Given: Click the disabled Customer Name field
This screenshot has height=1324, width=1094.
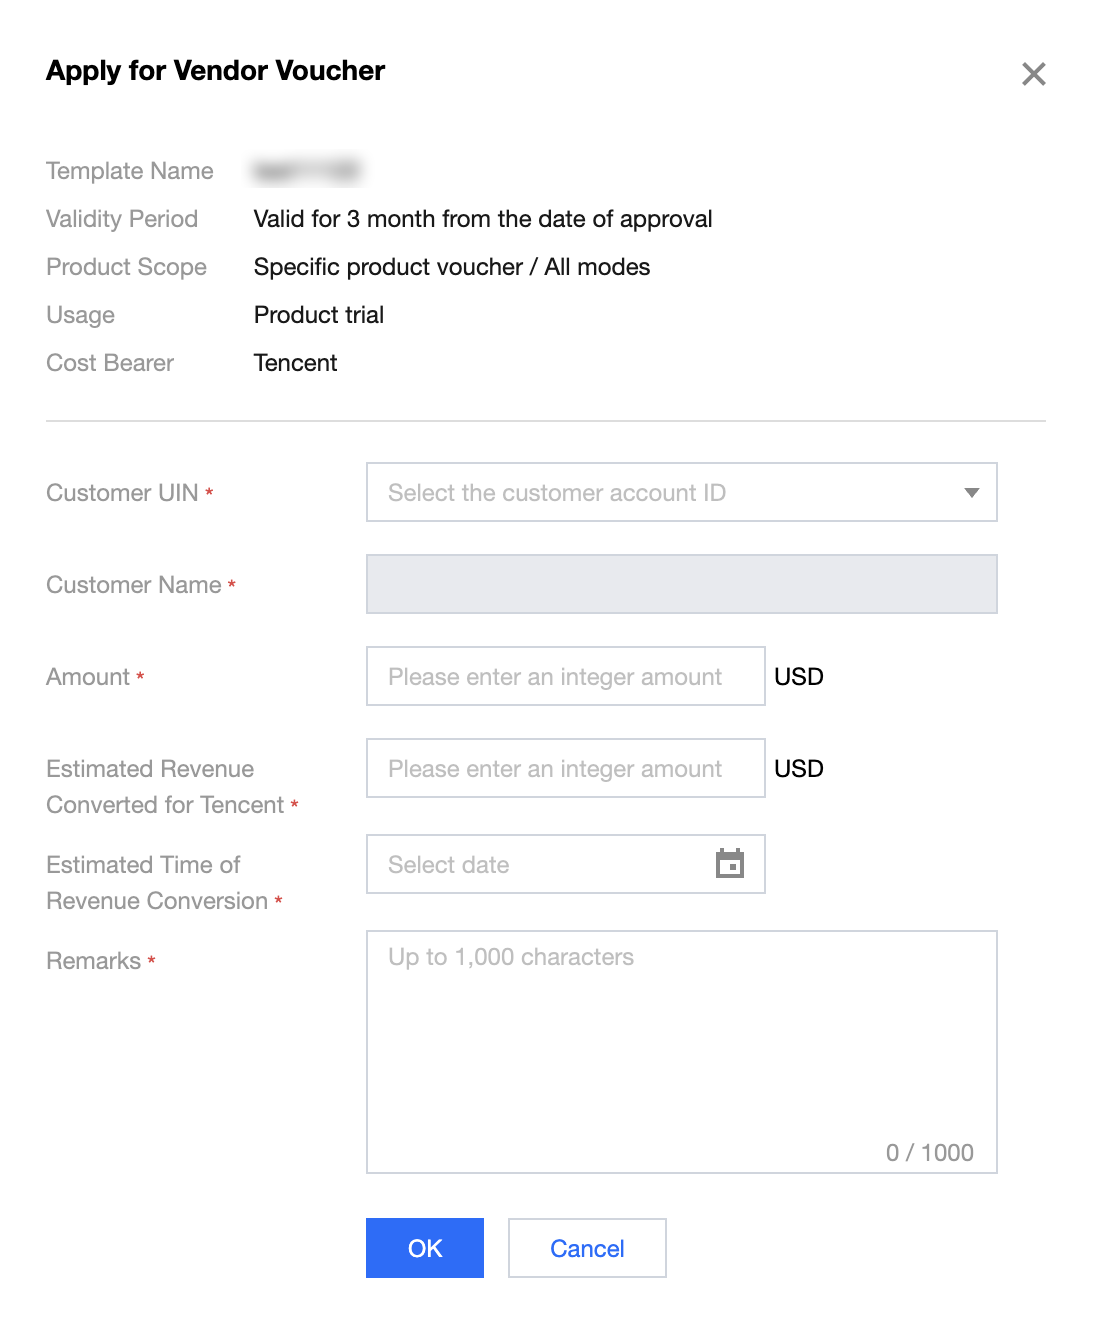Looking at the screenshot, I should point(681,584).
